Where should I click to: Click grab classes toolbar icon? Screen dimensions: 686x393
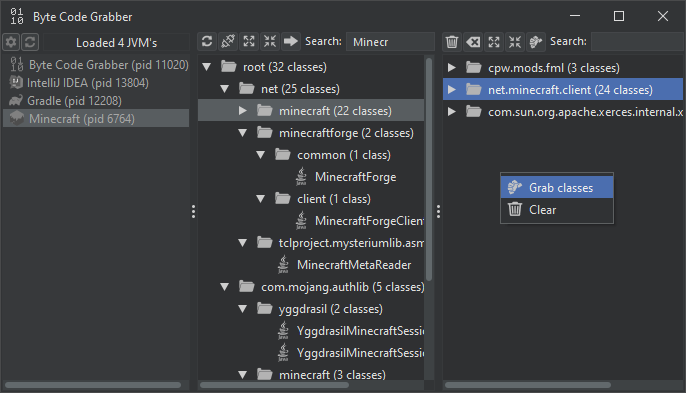coord(536,42)
